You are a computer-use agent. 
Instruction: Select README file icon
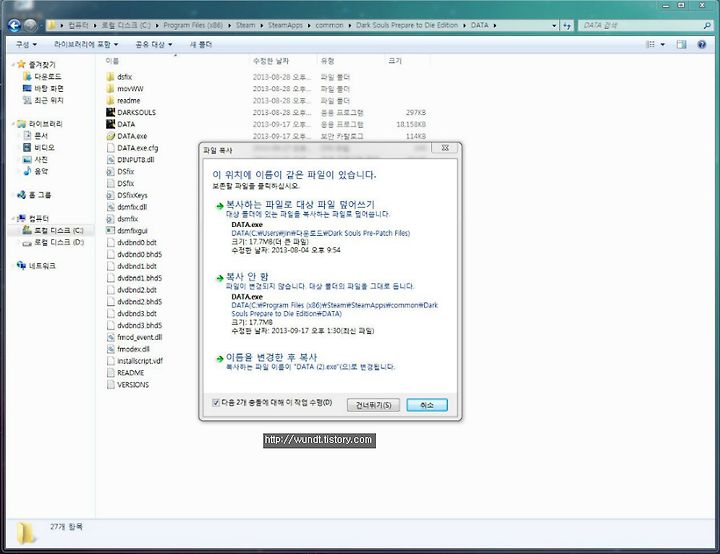point(110,373)
